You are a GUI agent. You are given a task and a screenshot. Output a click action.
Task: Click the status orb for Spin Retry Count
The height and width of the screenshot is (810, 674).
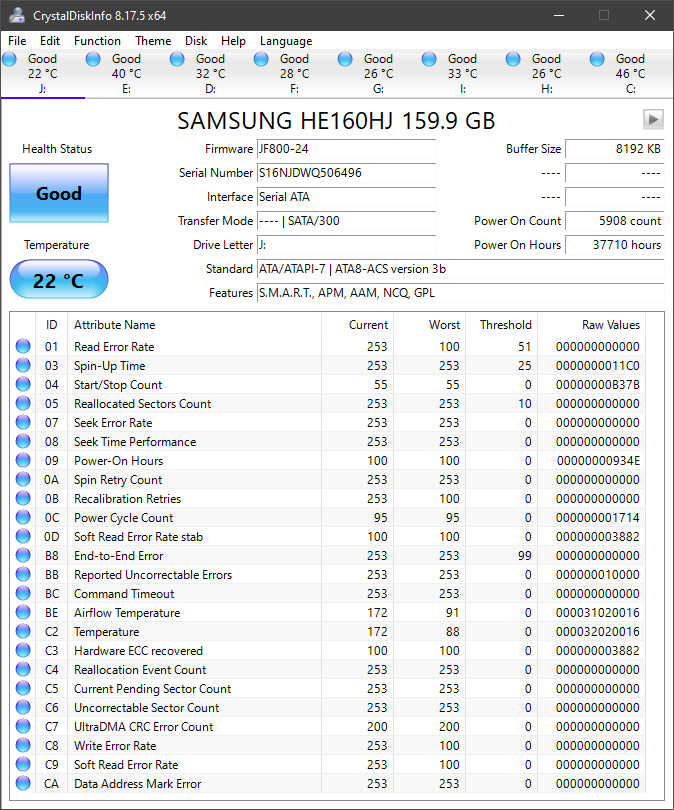pos(23,479)
